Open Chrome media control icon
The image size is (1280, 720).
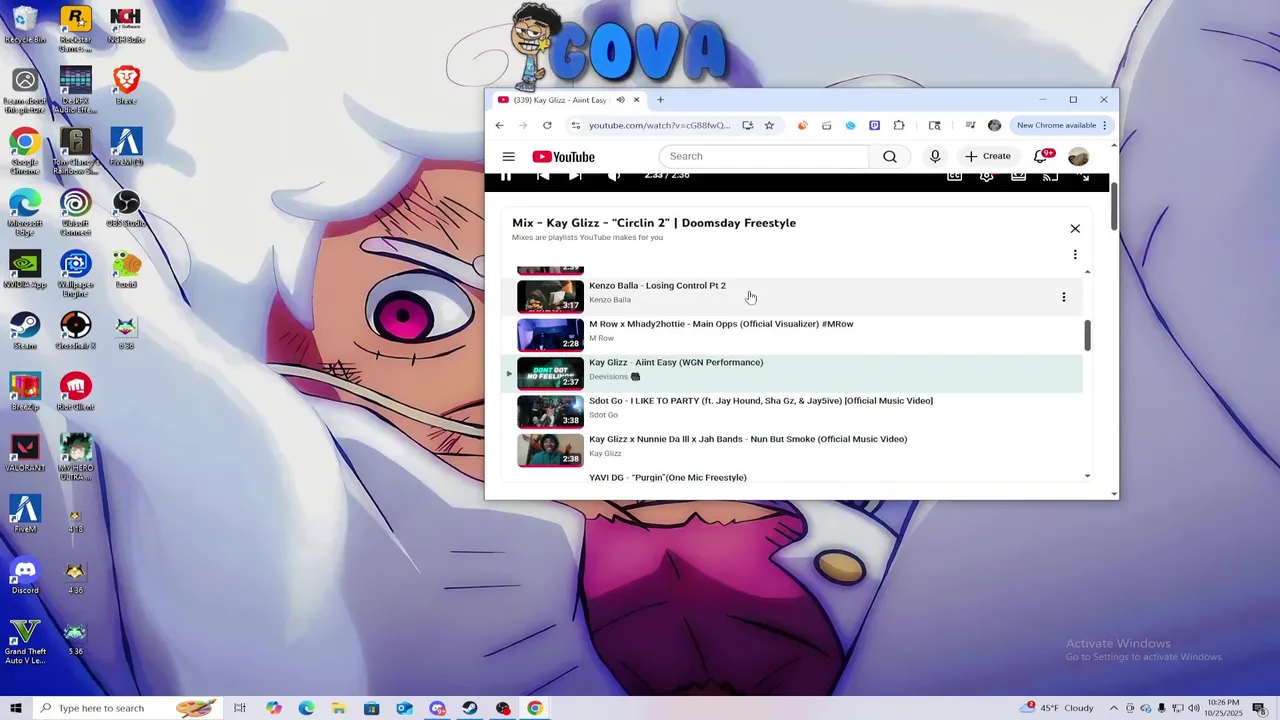tap(970, 125)
